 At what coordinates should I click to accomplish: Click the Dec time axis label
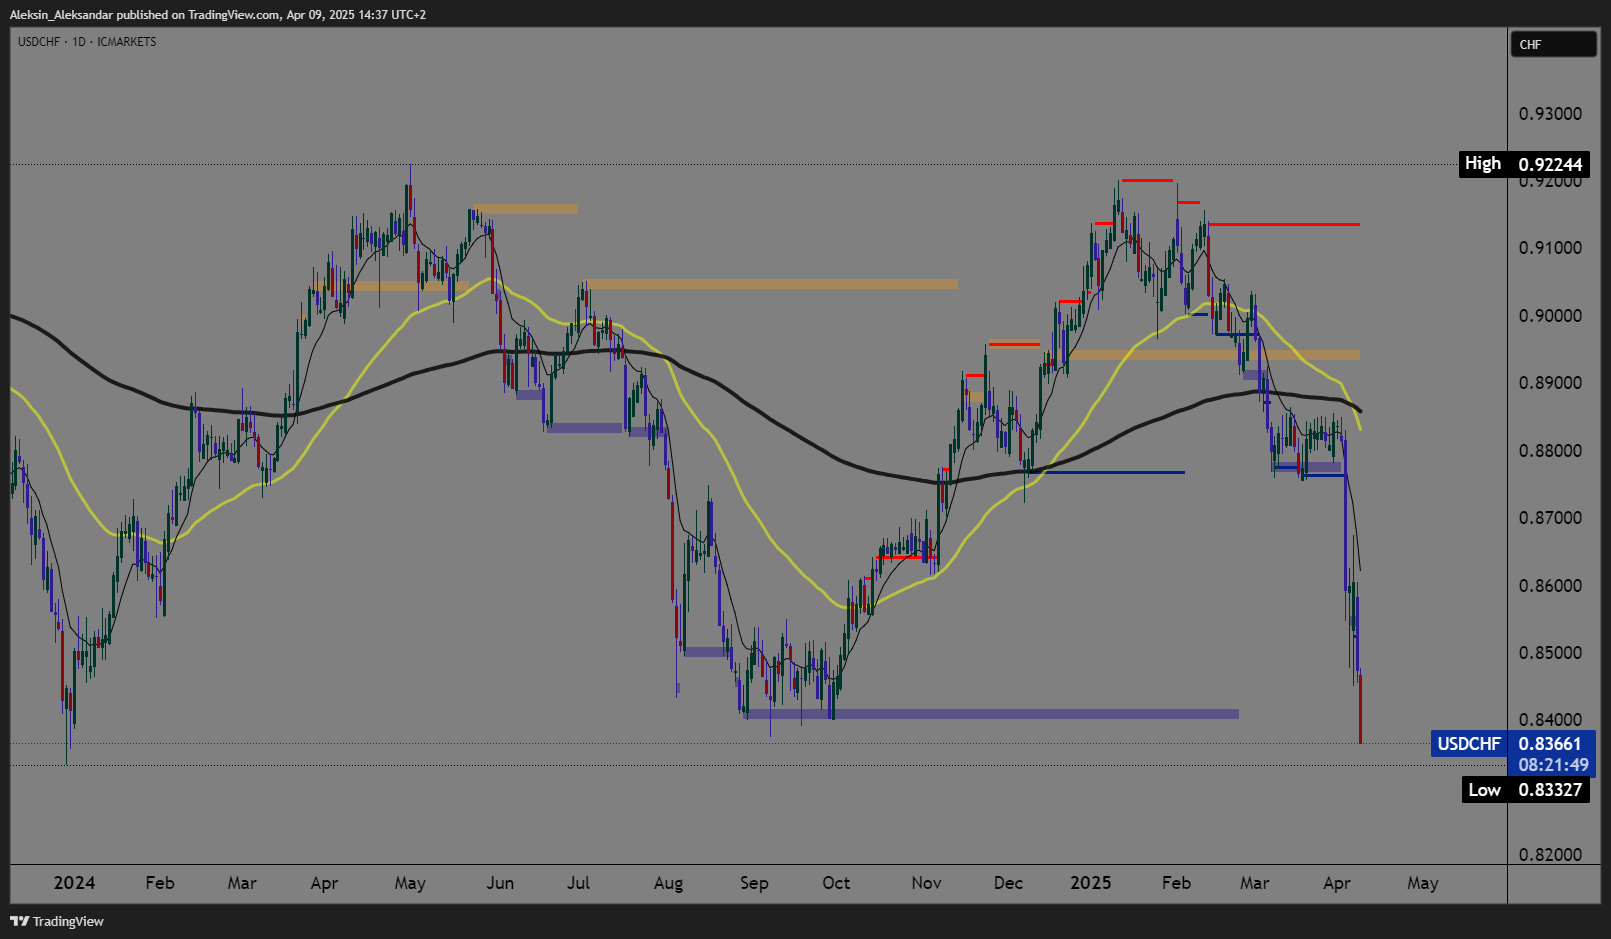[x=1008, y=883]
